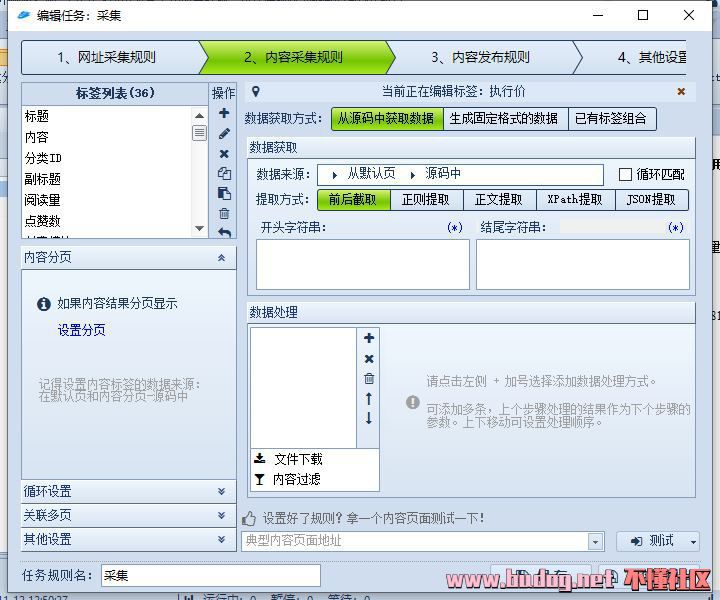Screen dimensions: 720x600
Task: Collapse the 内容分页 panel
Action: [221, 258]
